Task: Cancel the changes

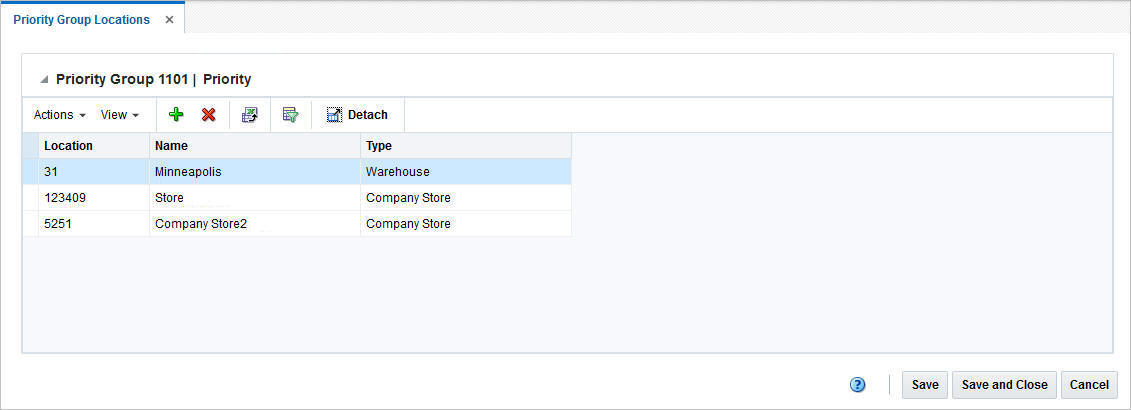Action: pos(1089,385)
